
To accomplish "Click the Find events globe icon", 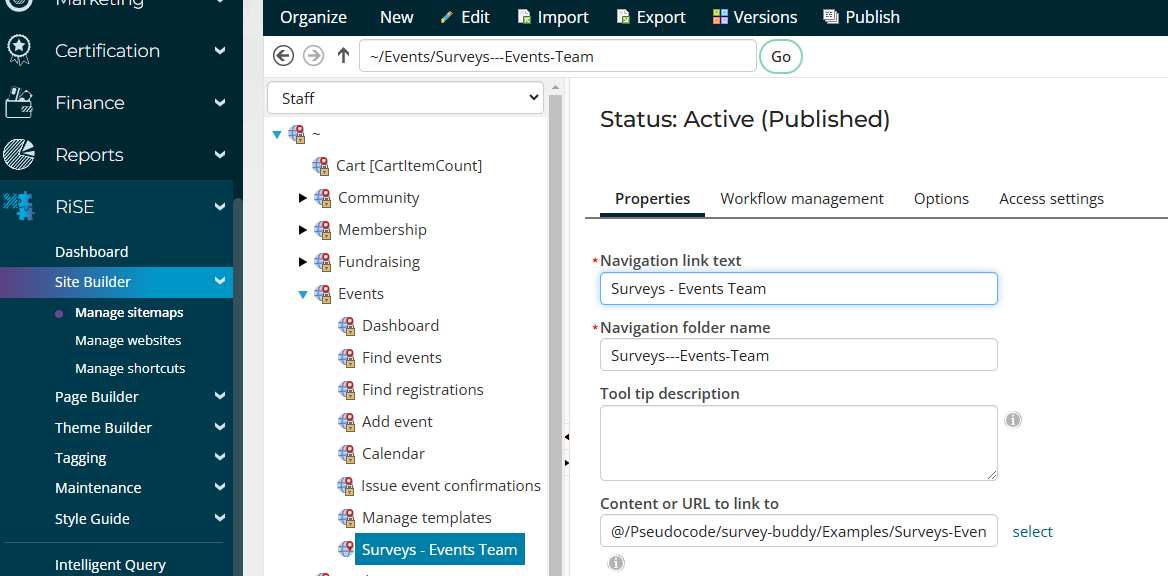I will [346, 358].
